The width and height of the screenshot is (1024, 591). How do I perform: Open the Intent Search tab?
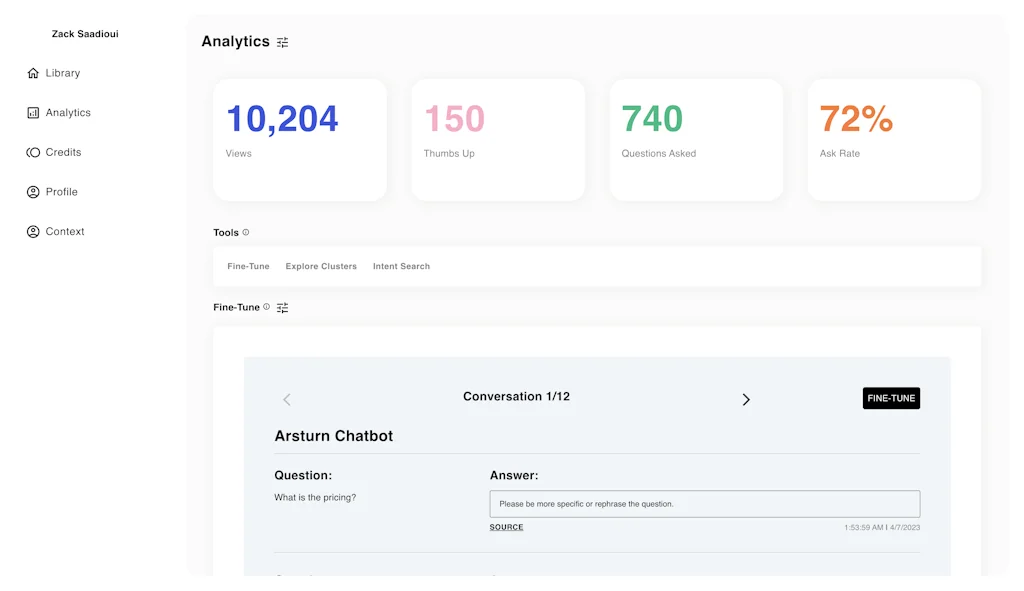401,266
